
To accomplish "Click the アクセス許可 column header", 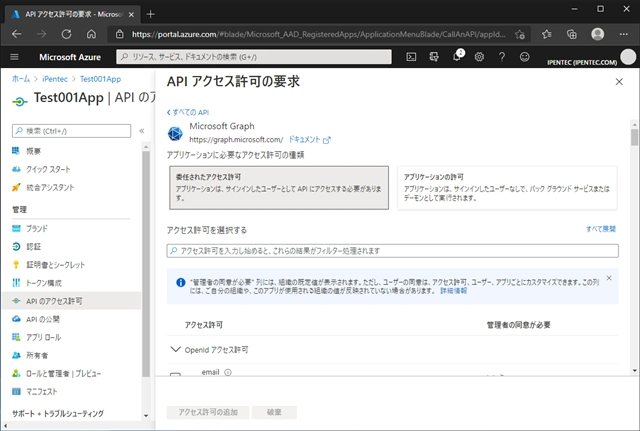I will point(204,325).
